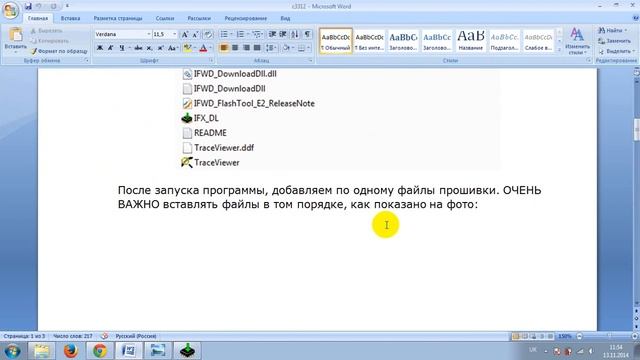Apply multilevel list
This screenshot has width=640, height=360.
256,34
